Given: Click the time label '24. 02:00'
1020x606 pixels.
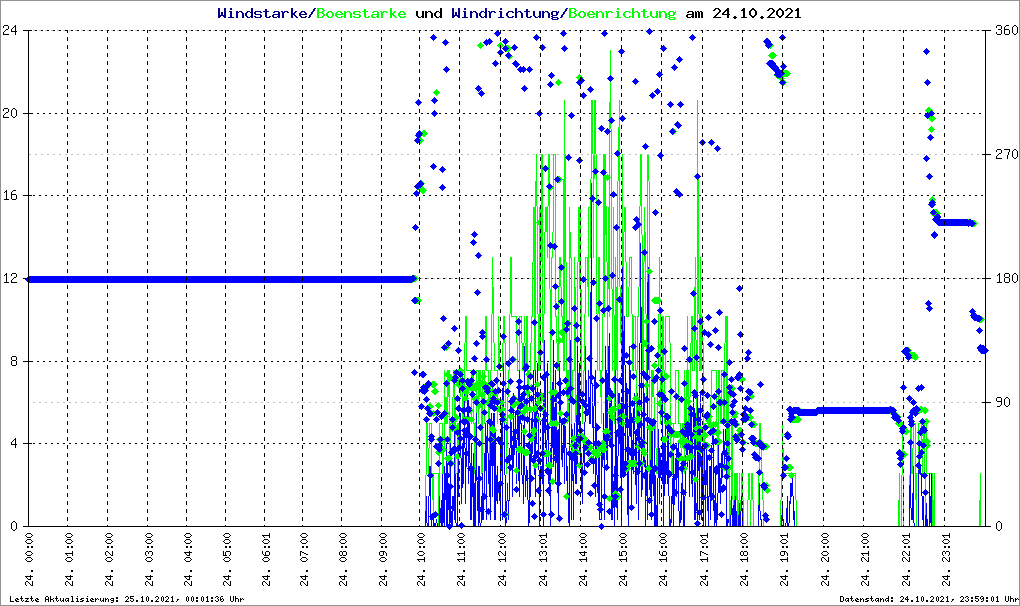Looking at the screenshot, I should tap(109, 560).
